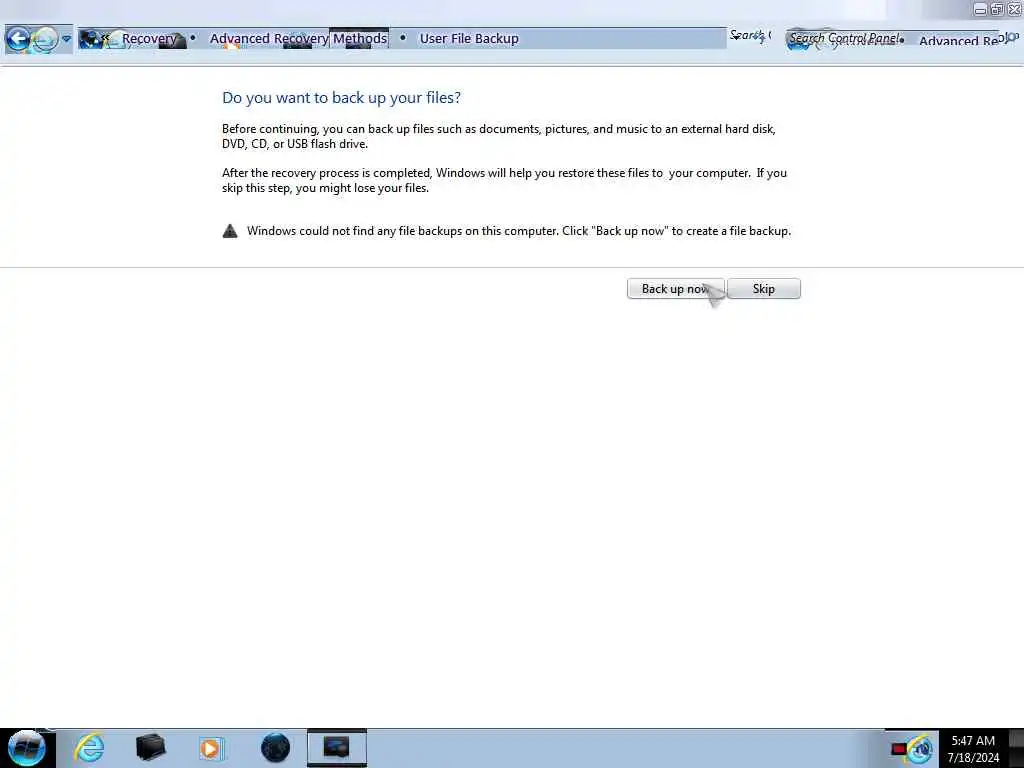The height and width of the screenshot is (768, 1024).
Task: Select the active Control Panel taskbar button
Action: point(336,748)
